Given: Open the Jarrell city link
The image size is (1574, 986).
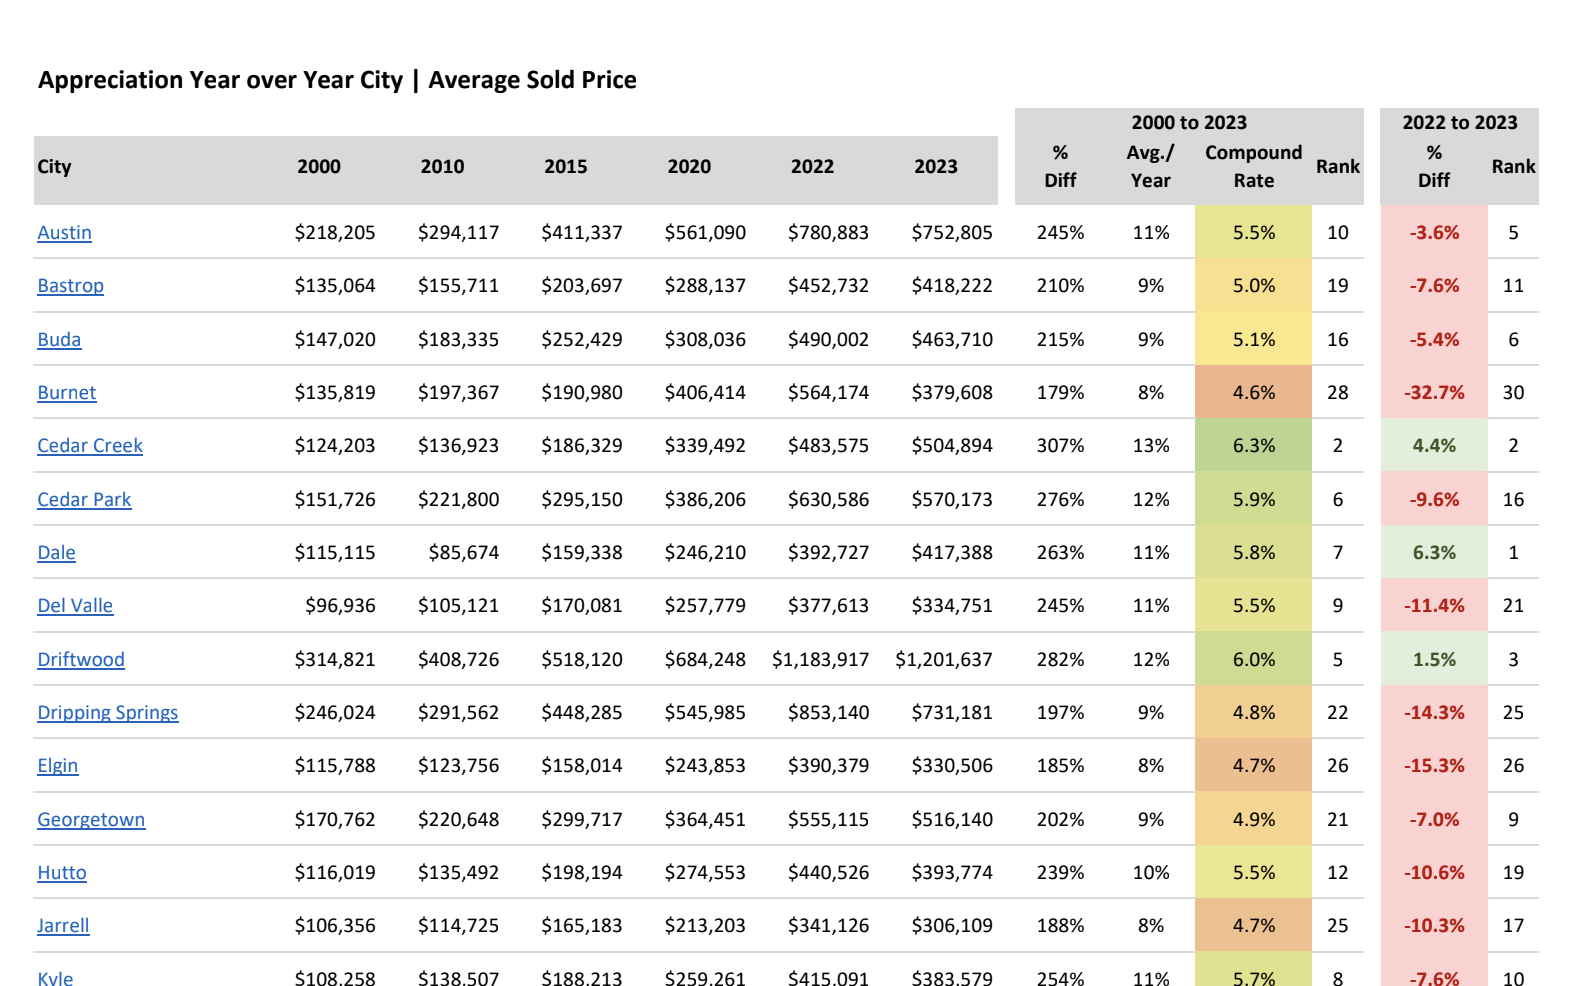Looking at the screenshot, I should [63, 926].
